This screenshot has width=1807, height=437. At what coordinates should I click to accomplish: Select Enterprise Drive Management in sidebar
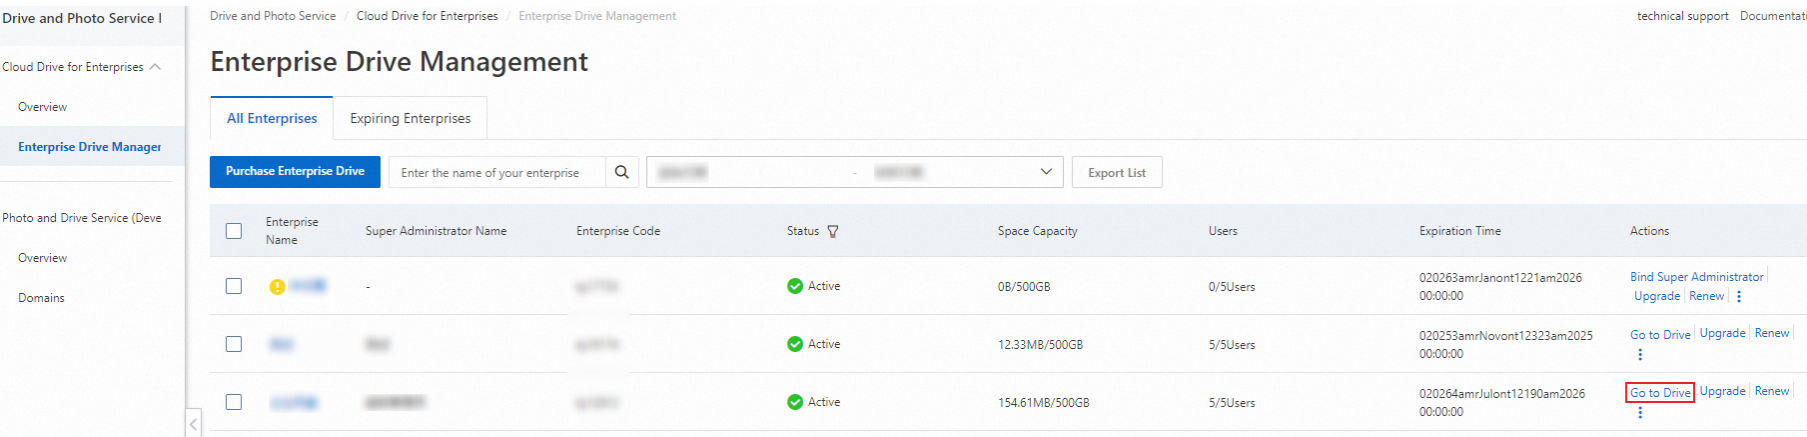click(90, 147)
